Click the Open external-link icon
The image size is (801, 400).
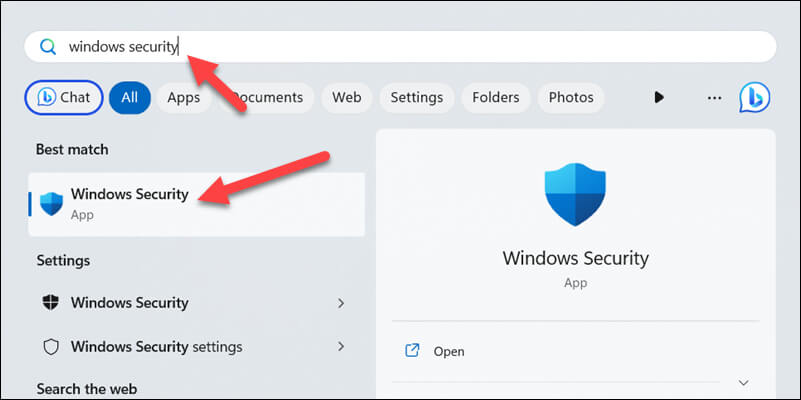411,351
